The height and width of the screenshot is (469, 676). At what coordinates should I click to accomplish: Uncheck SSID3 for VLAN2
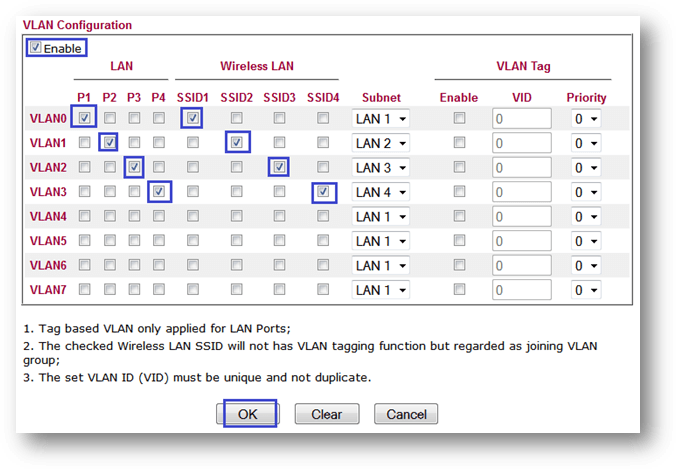[x=279, y=167]
